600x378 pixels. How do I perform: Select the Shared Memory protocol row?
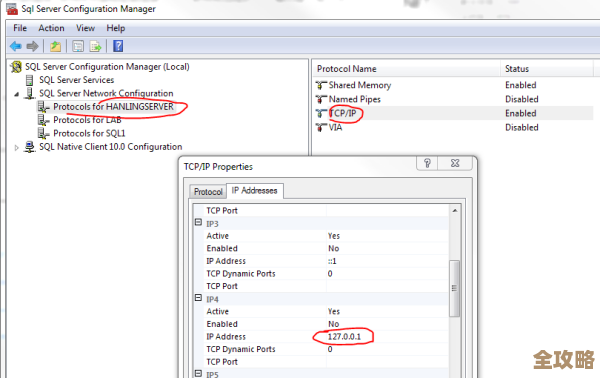pos(454,85)
